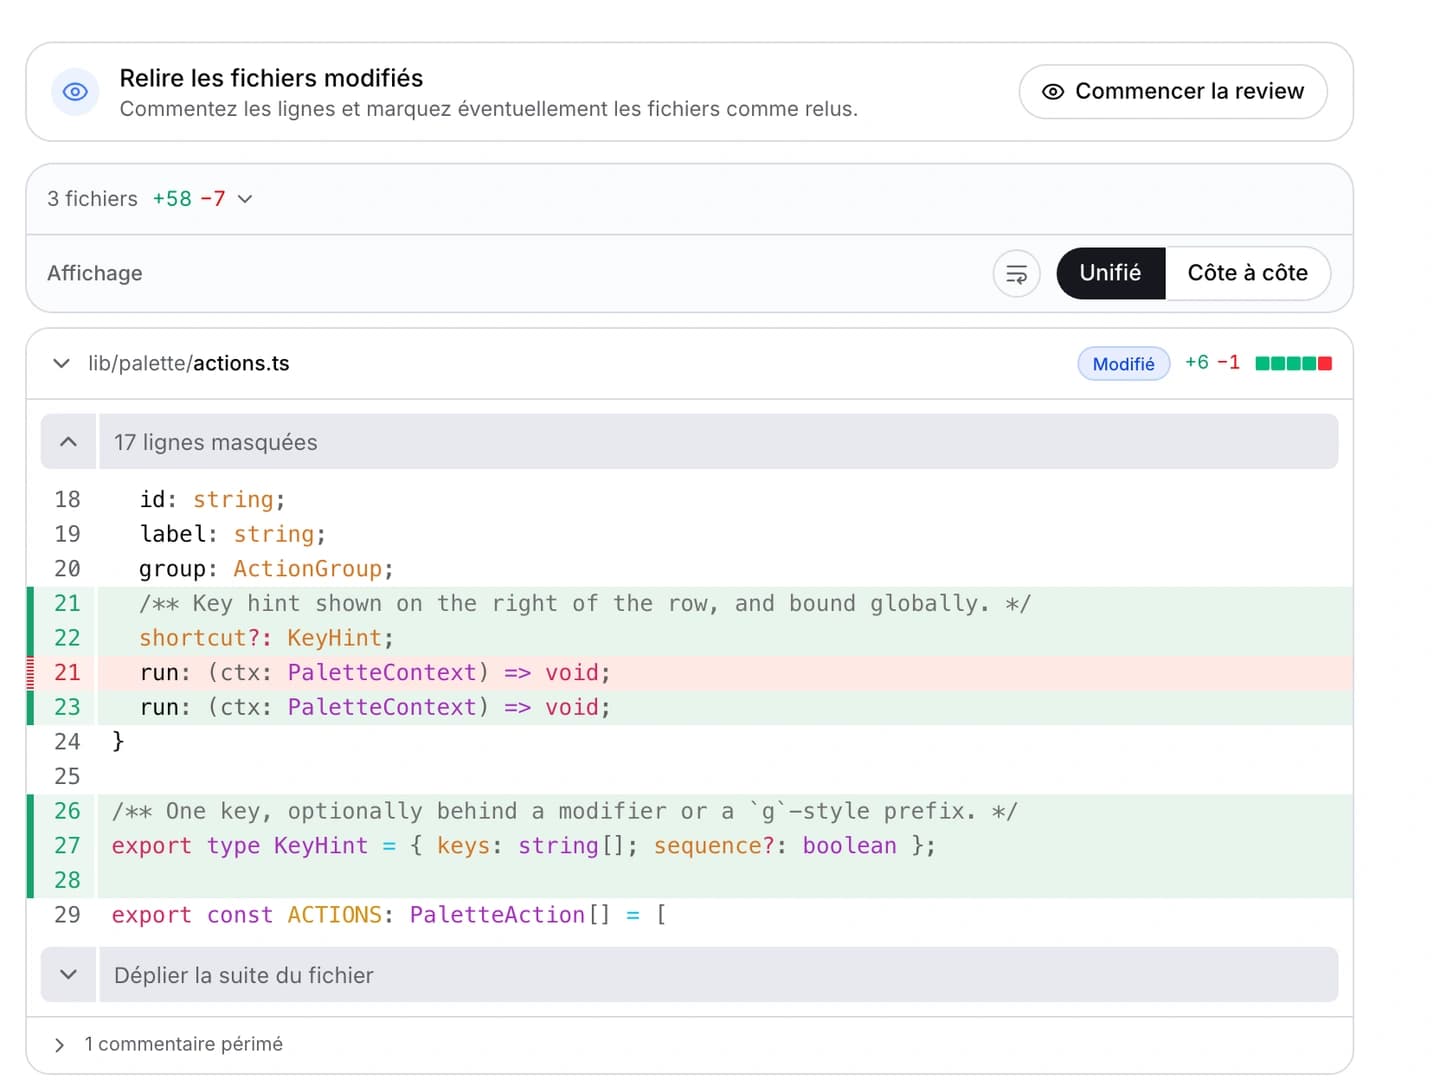1440x1080 pixels.
Task: Click line number 18 in gutter
Action: pyautogui.click(x=67, y=499)
